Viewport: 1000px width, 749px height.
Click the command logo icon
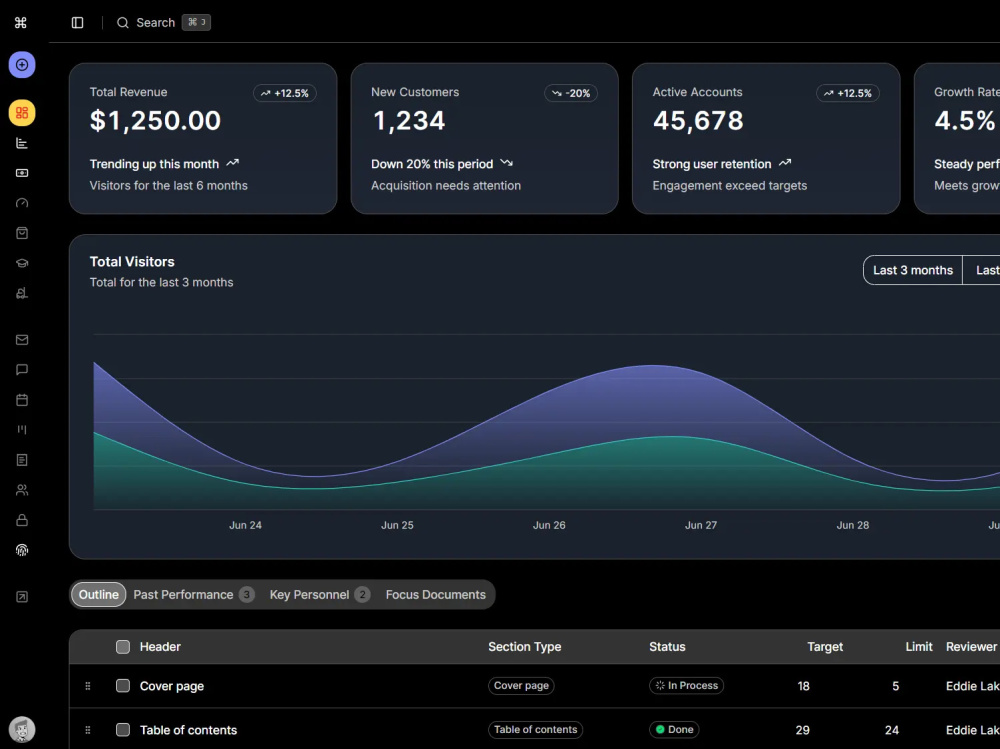[20, 23]
